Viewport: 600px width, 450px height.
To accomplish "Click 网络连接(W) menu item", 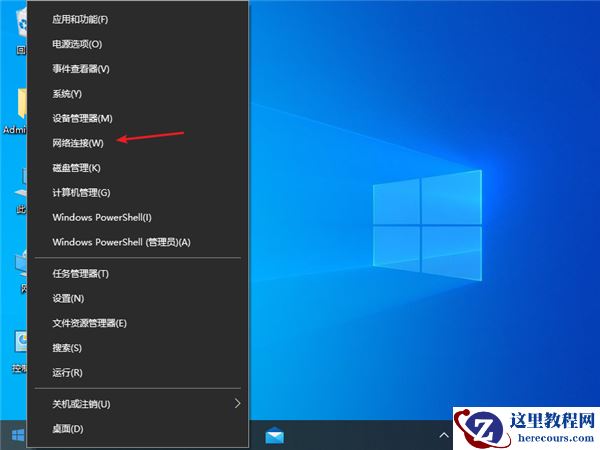I will pyautogui.click(x=138, y=143).
